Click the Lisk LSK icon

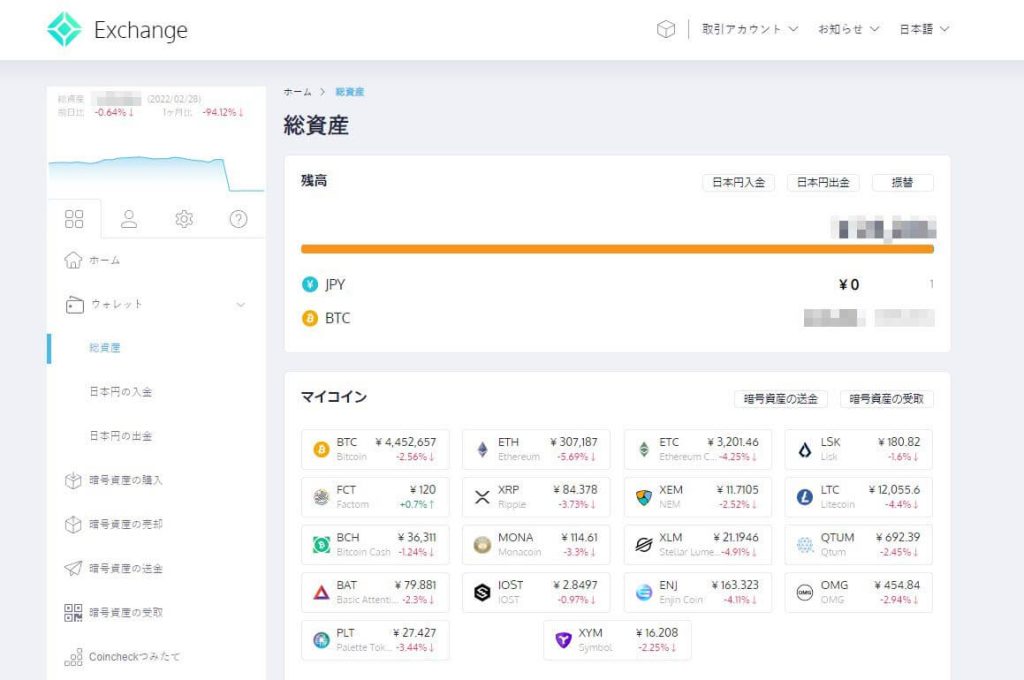[x=805, y=449]
